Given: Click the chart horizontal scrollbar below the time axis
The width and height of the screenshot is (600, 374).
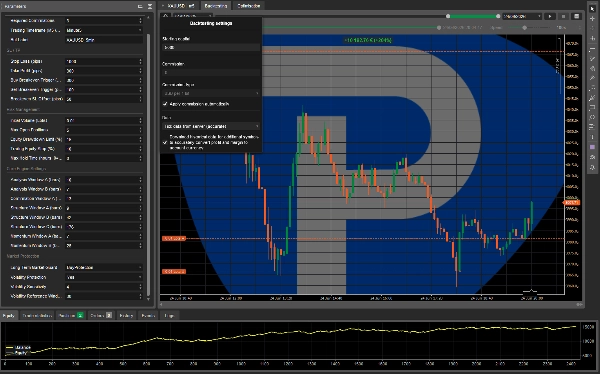Looking at the screenshot, I should 371,304.
